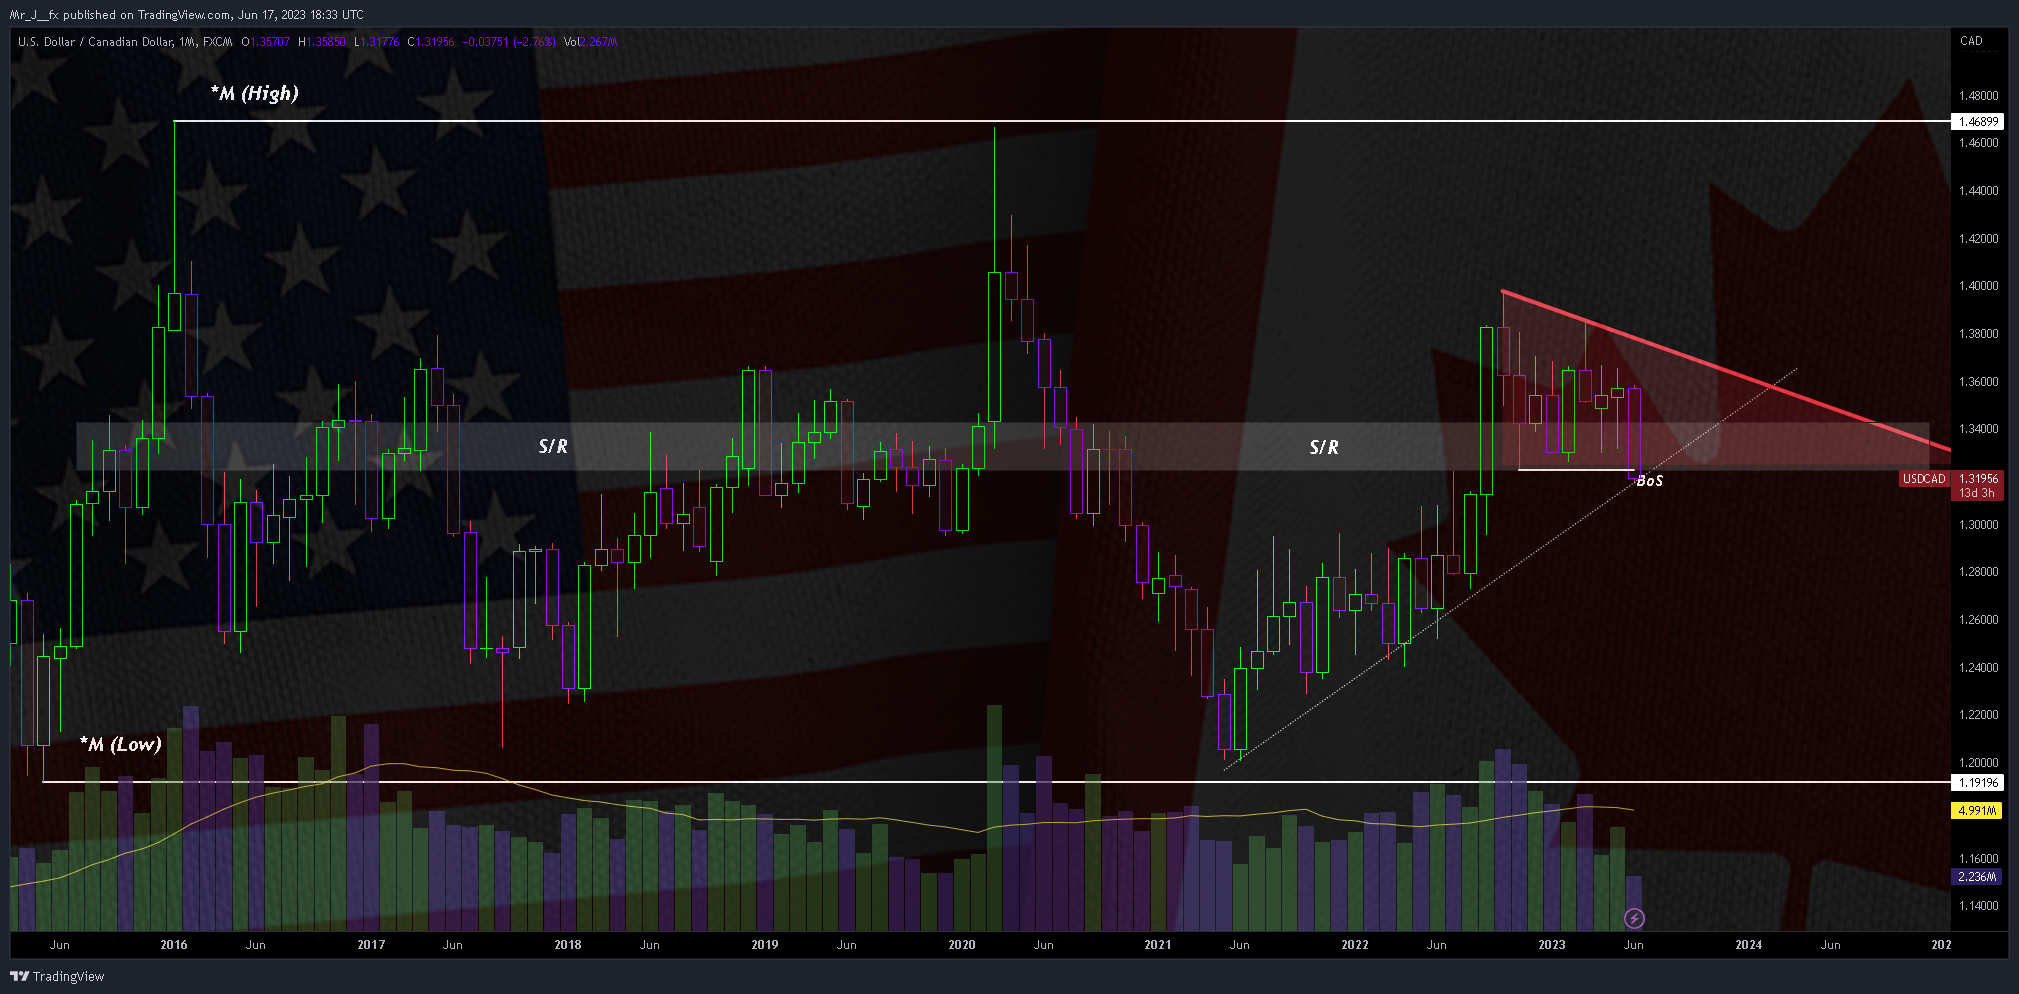Select the gray S/R horizontal zone rectangle
2019x994 pixels.
click(1003, 446)
